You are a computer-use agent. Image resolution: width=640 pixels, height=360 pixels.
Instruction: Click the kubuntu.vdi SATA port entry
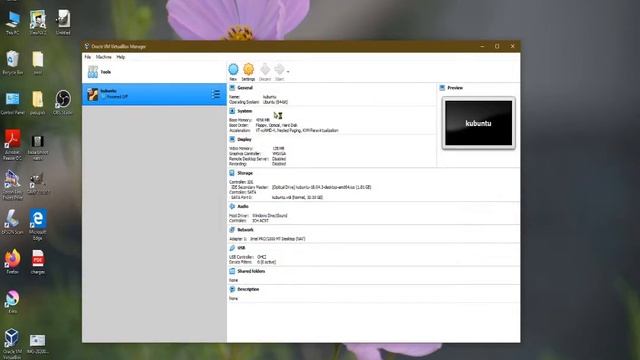click(297, 197)
